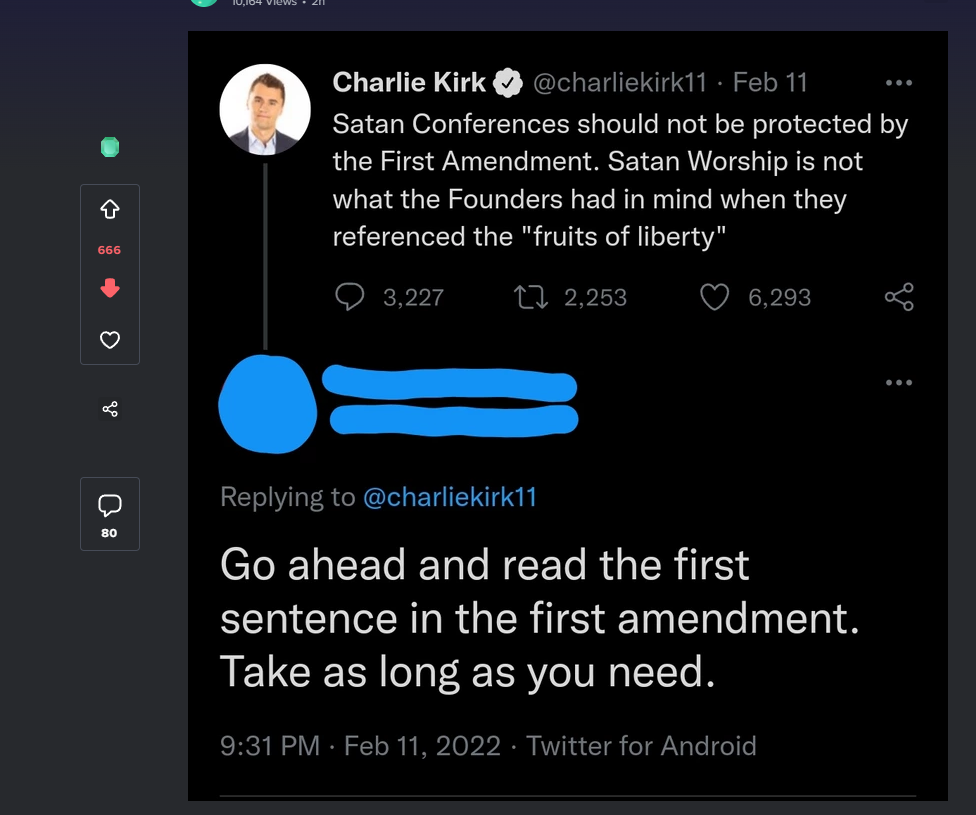Click the verified badge next to Charlie Kirk
Screen dimensions: 976x815
click(x=508, y=83)
